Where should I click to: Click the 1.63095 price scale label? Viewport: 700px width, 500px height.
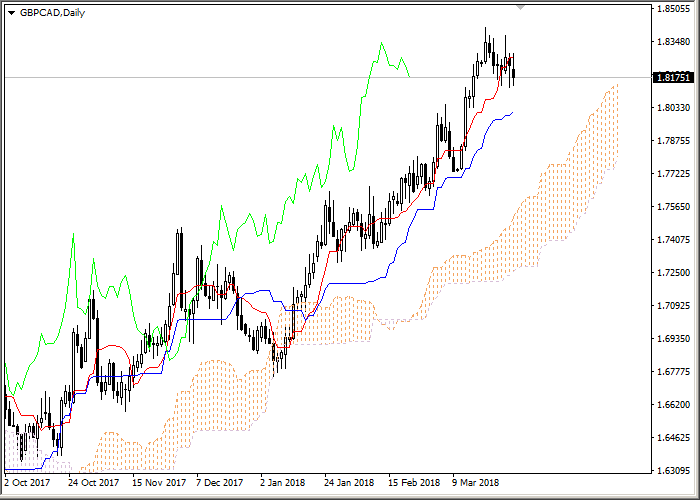pos(674,471)
